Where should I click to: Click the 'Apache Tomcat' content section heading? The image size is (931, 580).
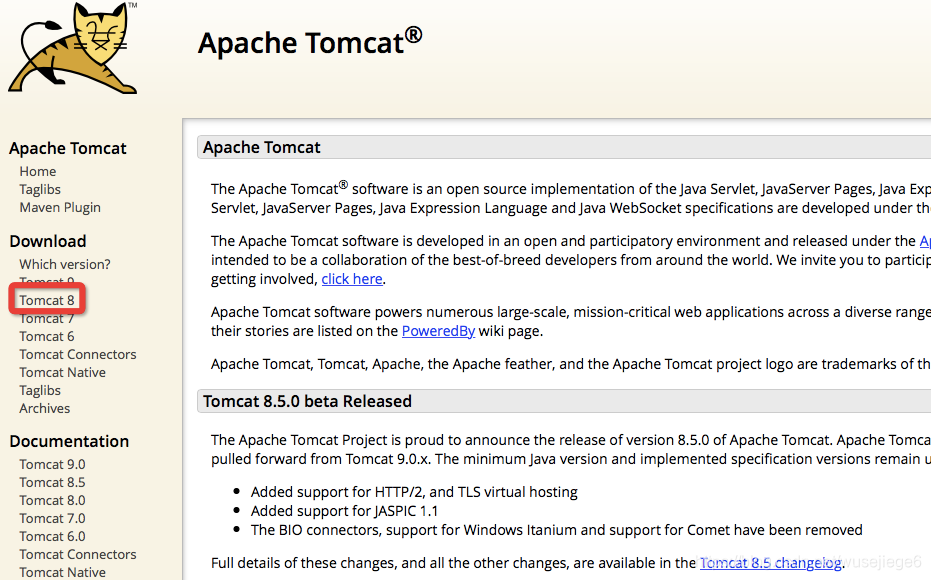pyautogui.click(x=262, y=147)
